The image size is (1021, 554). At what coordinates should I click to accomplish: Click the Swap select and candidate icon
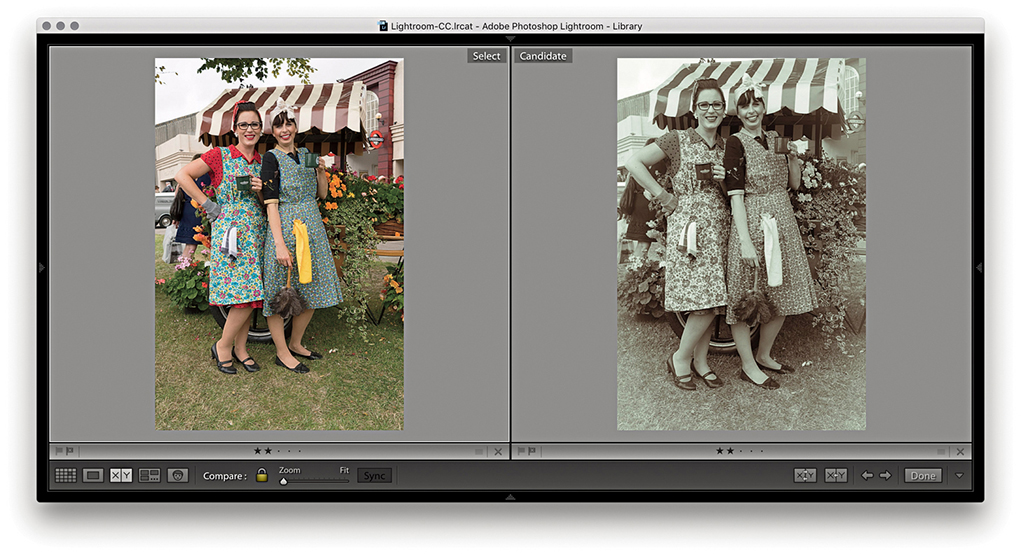(x=805, y=475)
